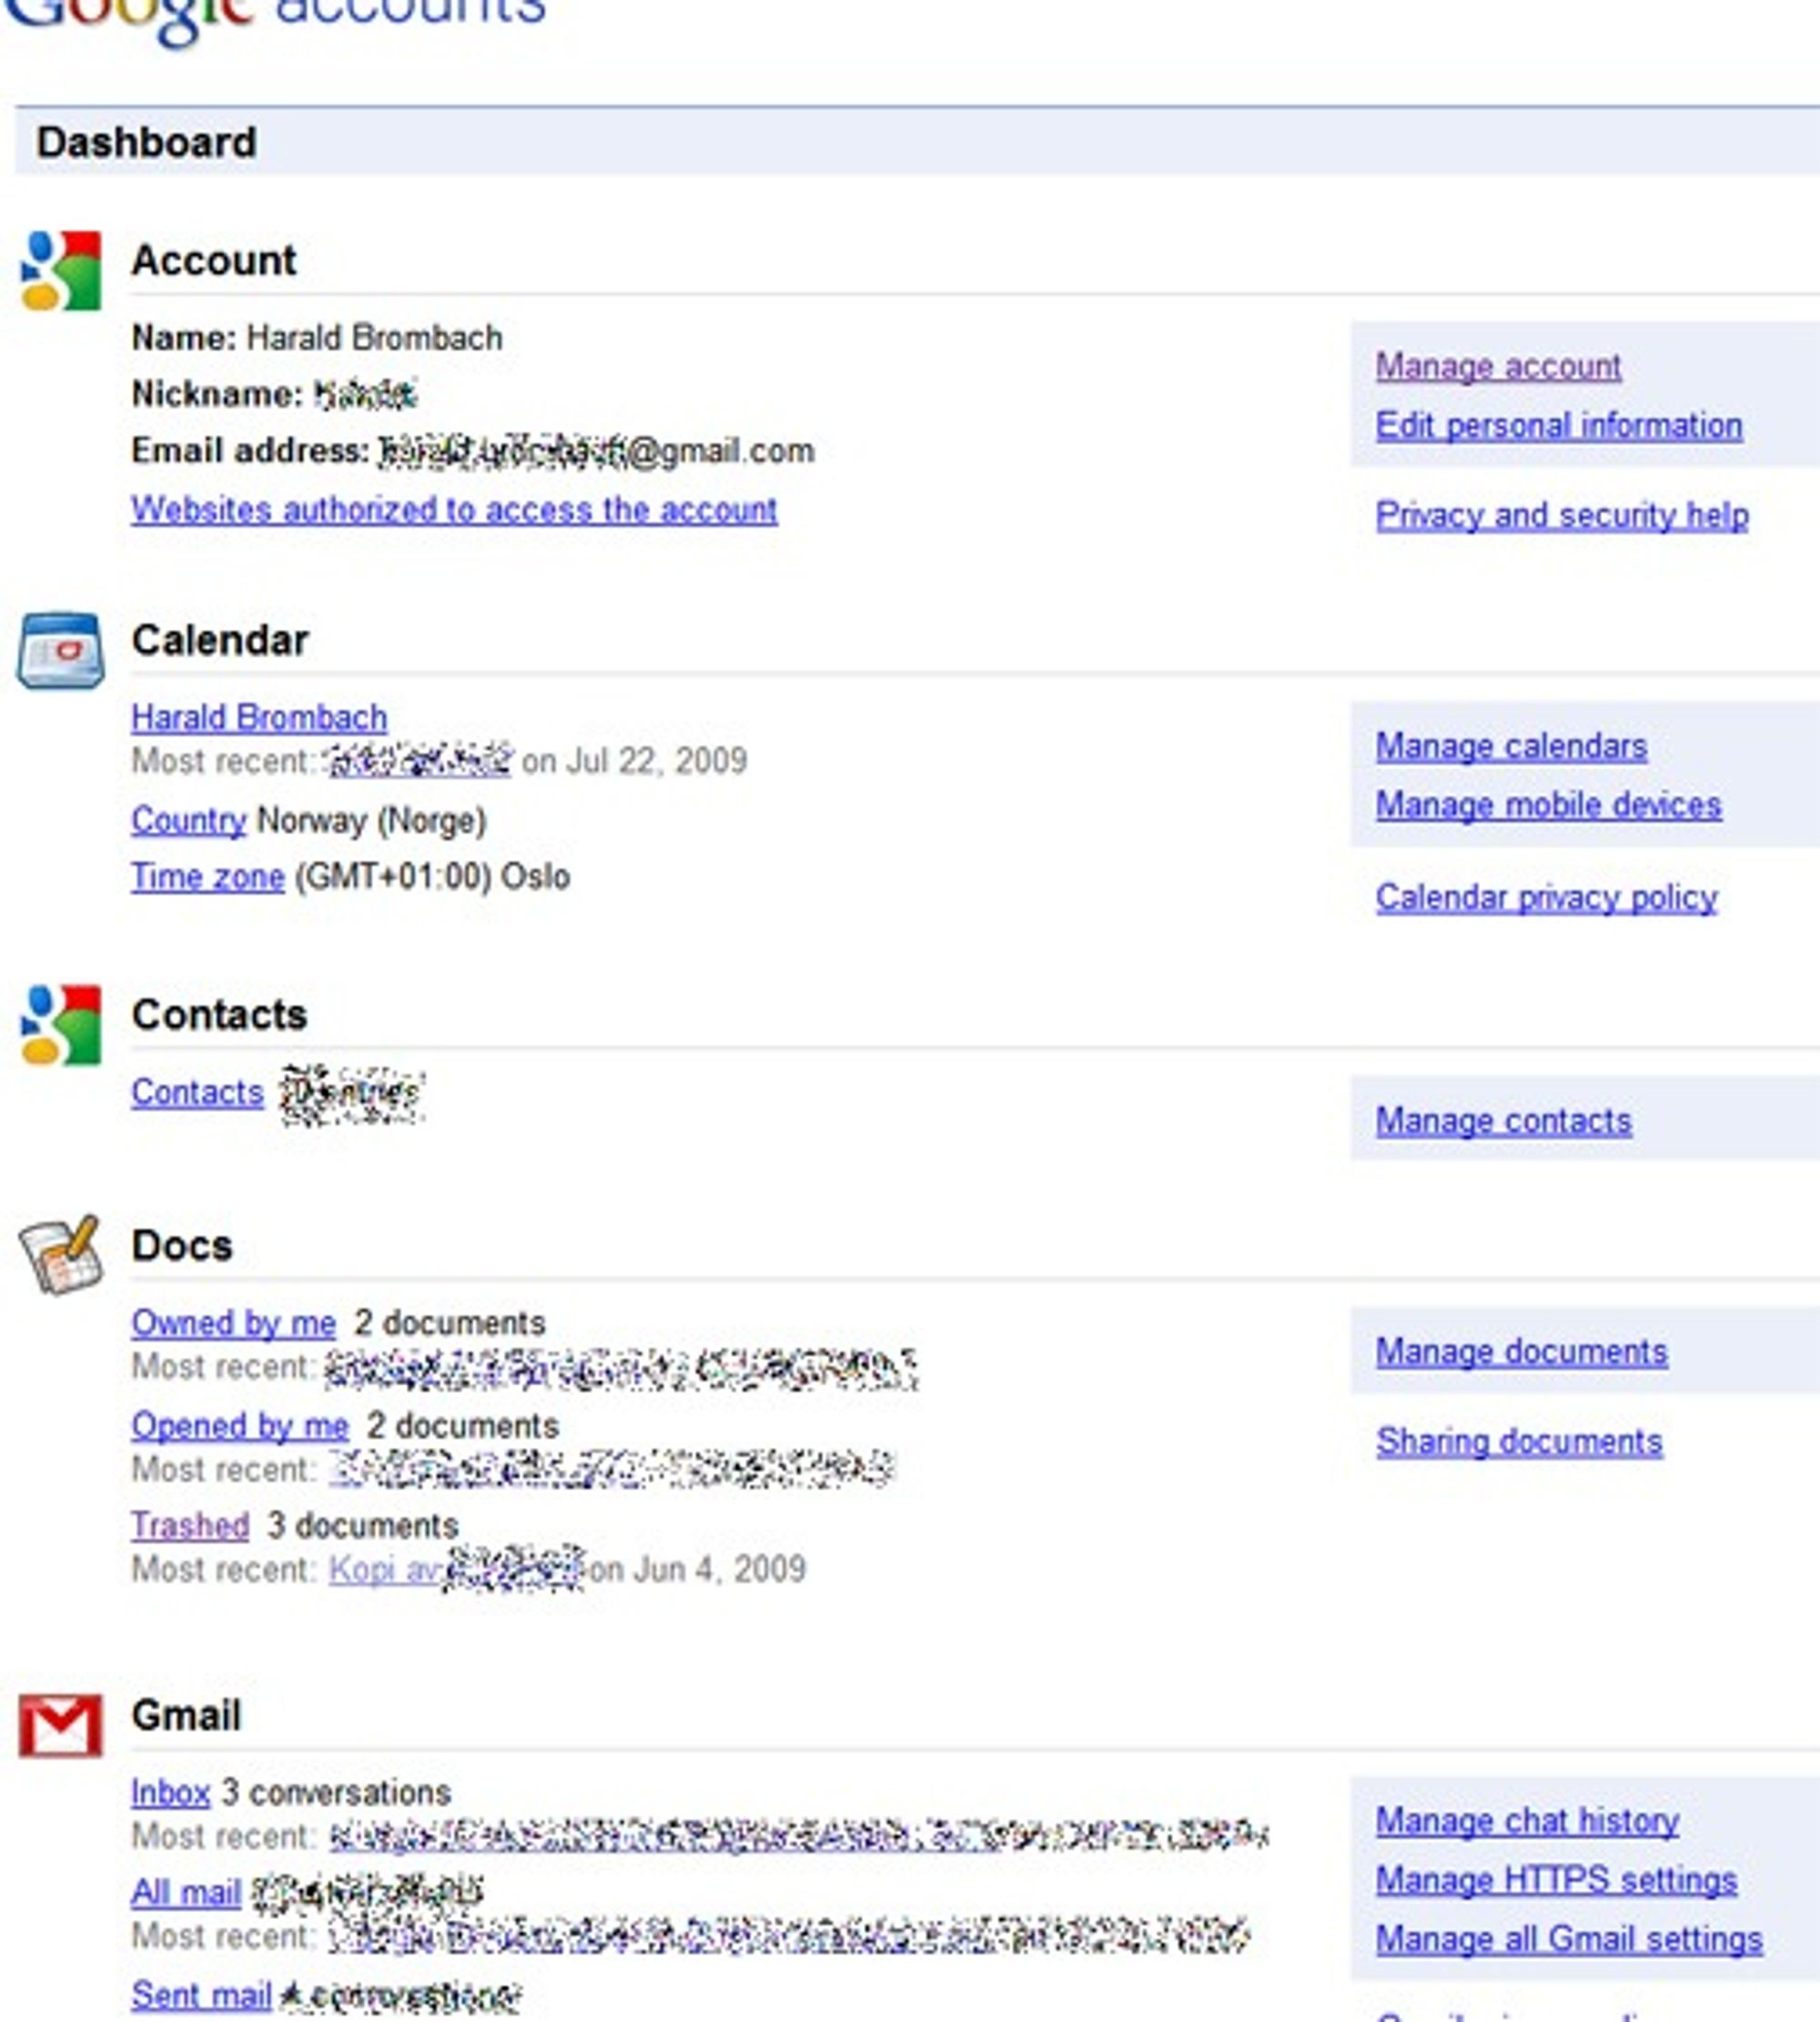Open the Opened by me link
Image resolution: width=1820 pixels, height=2022 pixels.
pos(240,1426)
